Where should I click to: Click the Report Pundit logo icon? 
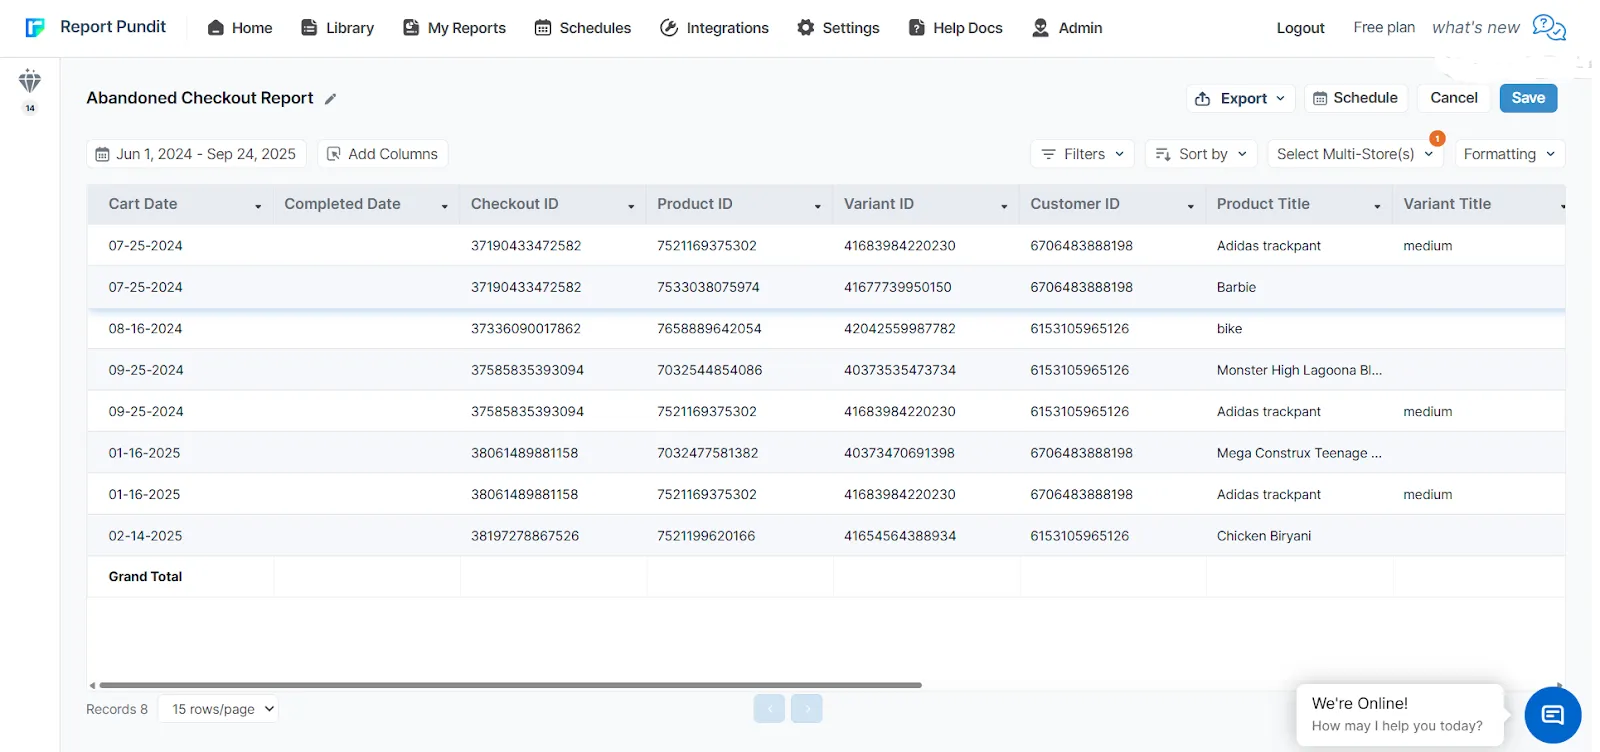[x=35, y=27]
